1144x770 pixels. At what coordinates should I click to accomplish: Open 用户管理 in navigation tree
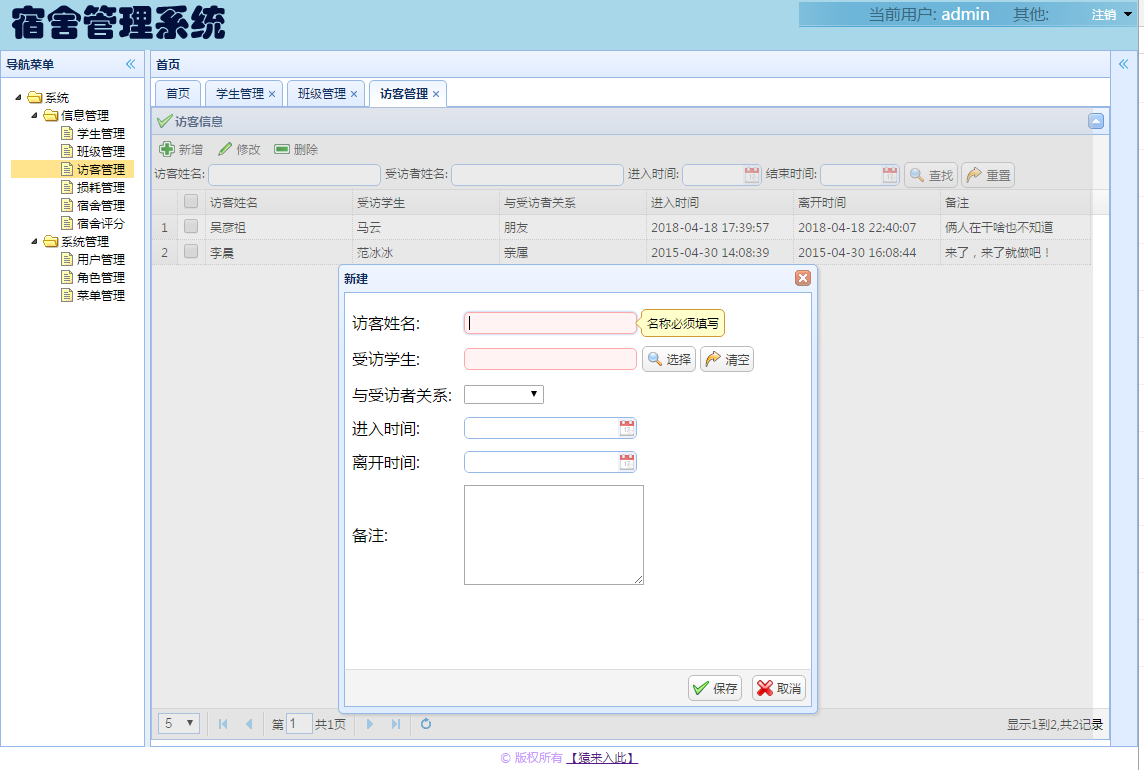pyautogui.click(x=101, y=259)
